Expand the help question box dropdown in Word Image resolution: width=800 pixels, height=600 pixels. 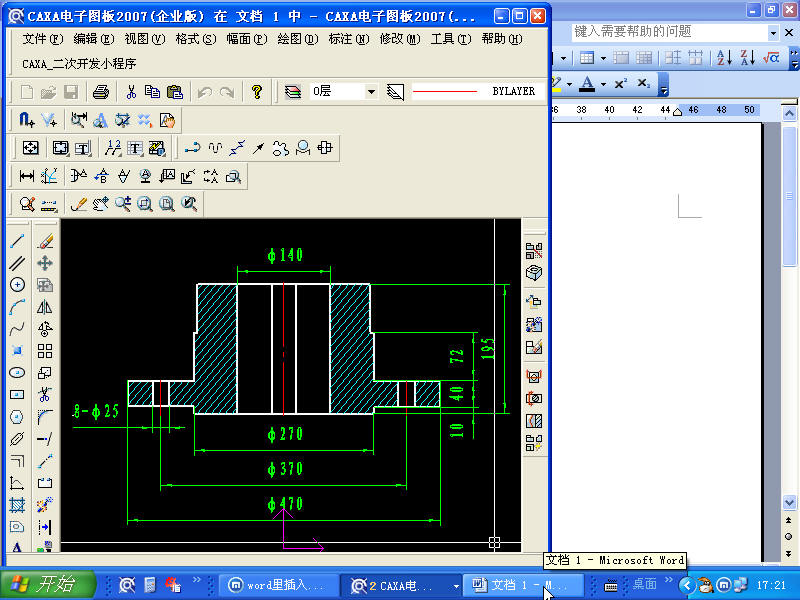pos(773,33)
